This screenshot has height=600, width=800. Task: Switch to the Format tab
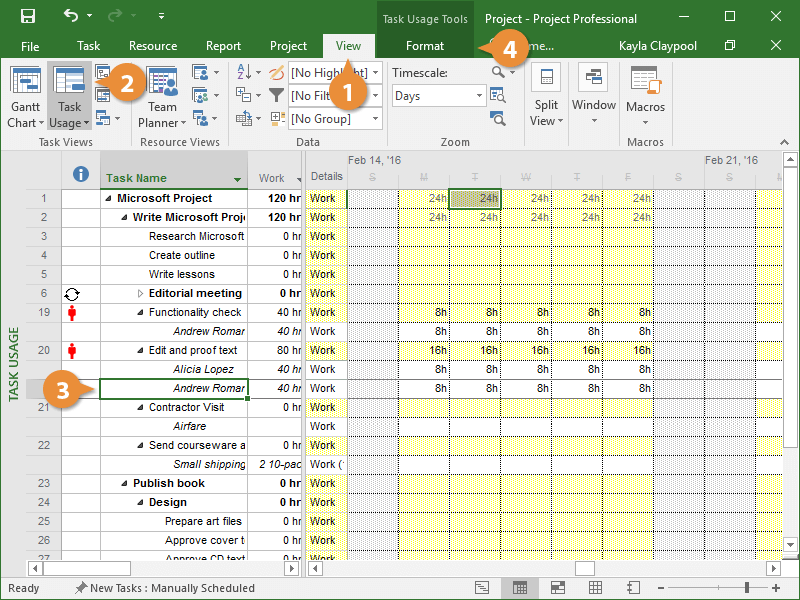pyautogui.click(x=425, y=46)
